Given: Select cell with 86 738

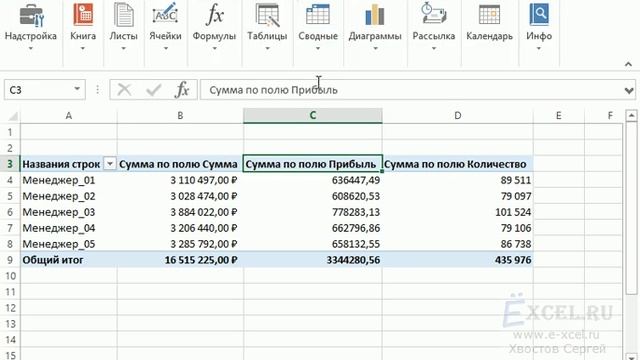Looking at the screenshot, I should click(458, 244).
